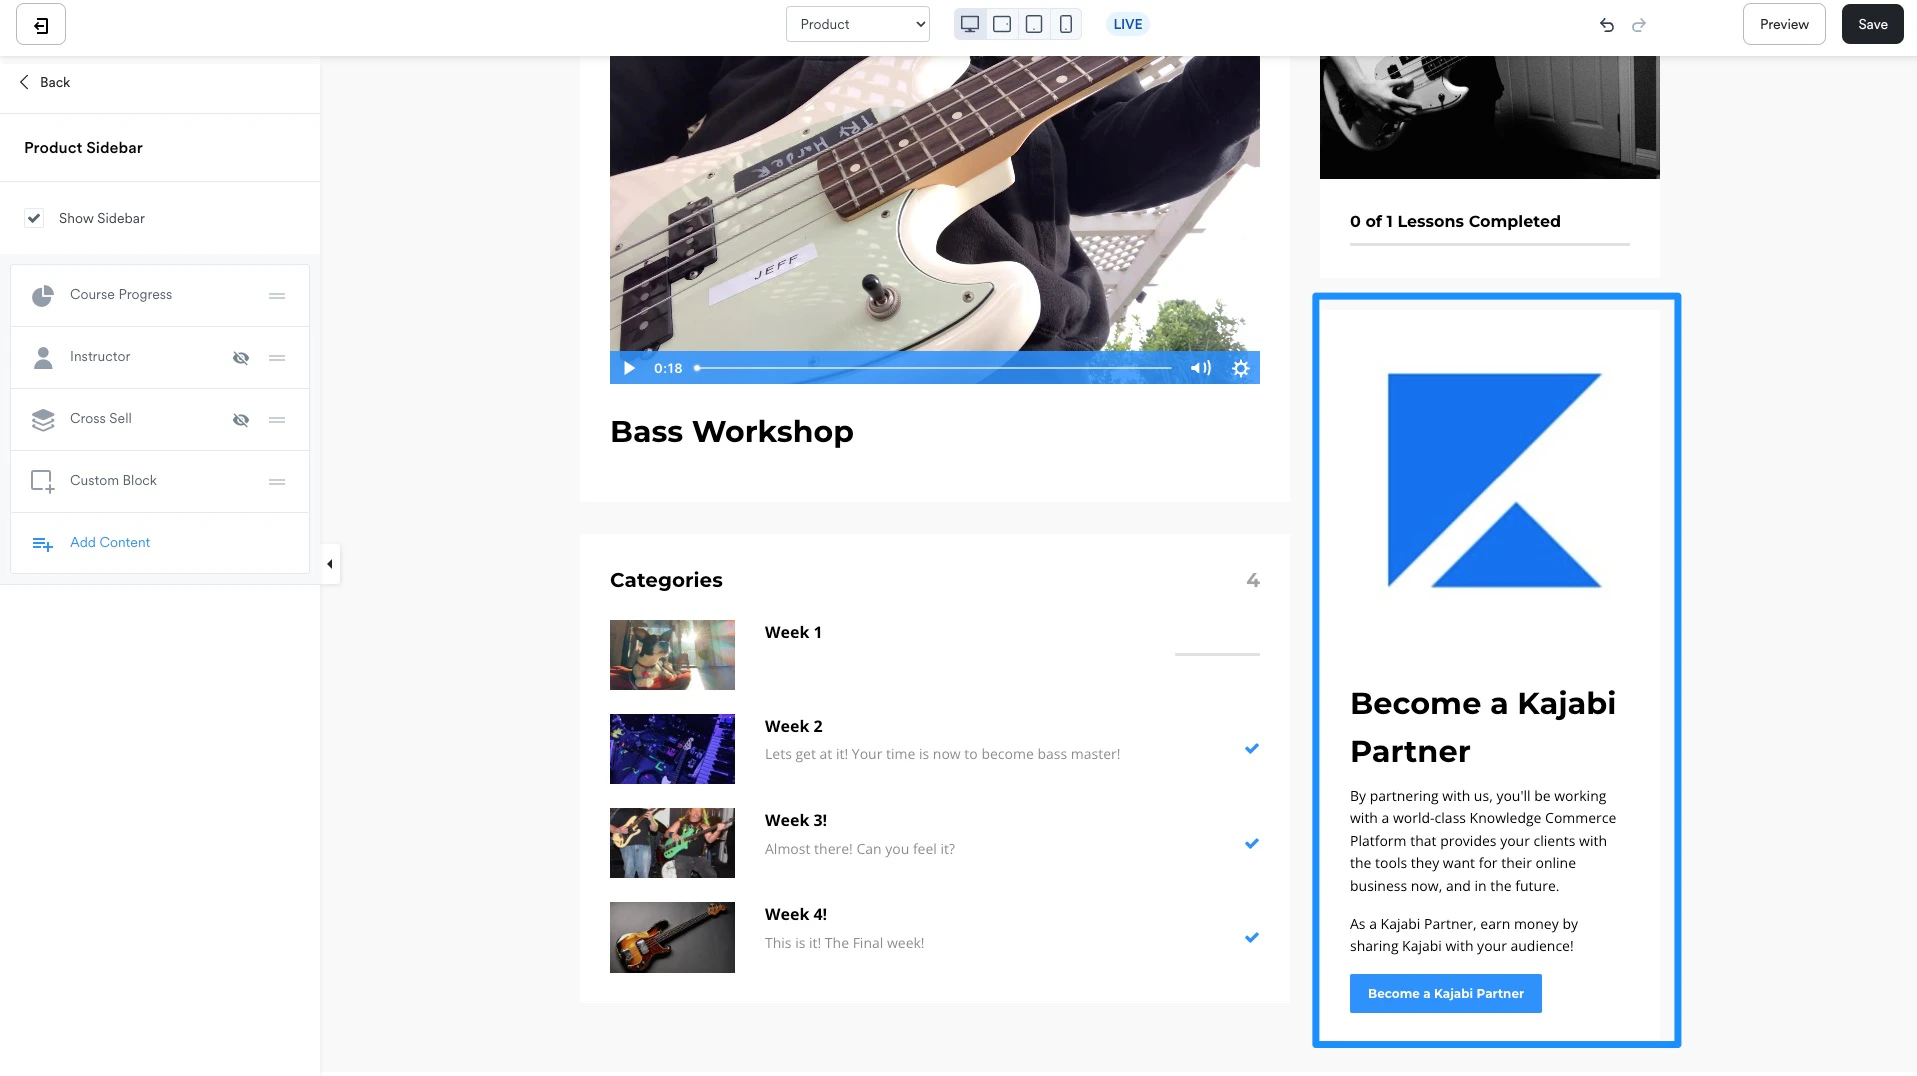Toggle visibility of Cross Sell block
Image resolution: width=1917 pixels, height=1076 pixels.
click(241, 420)
